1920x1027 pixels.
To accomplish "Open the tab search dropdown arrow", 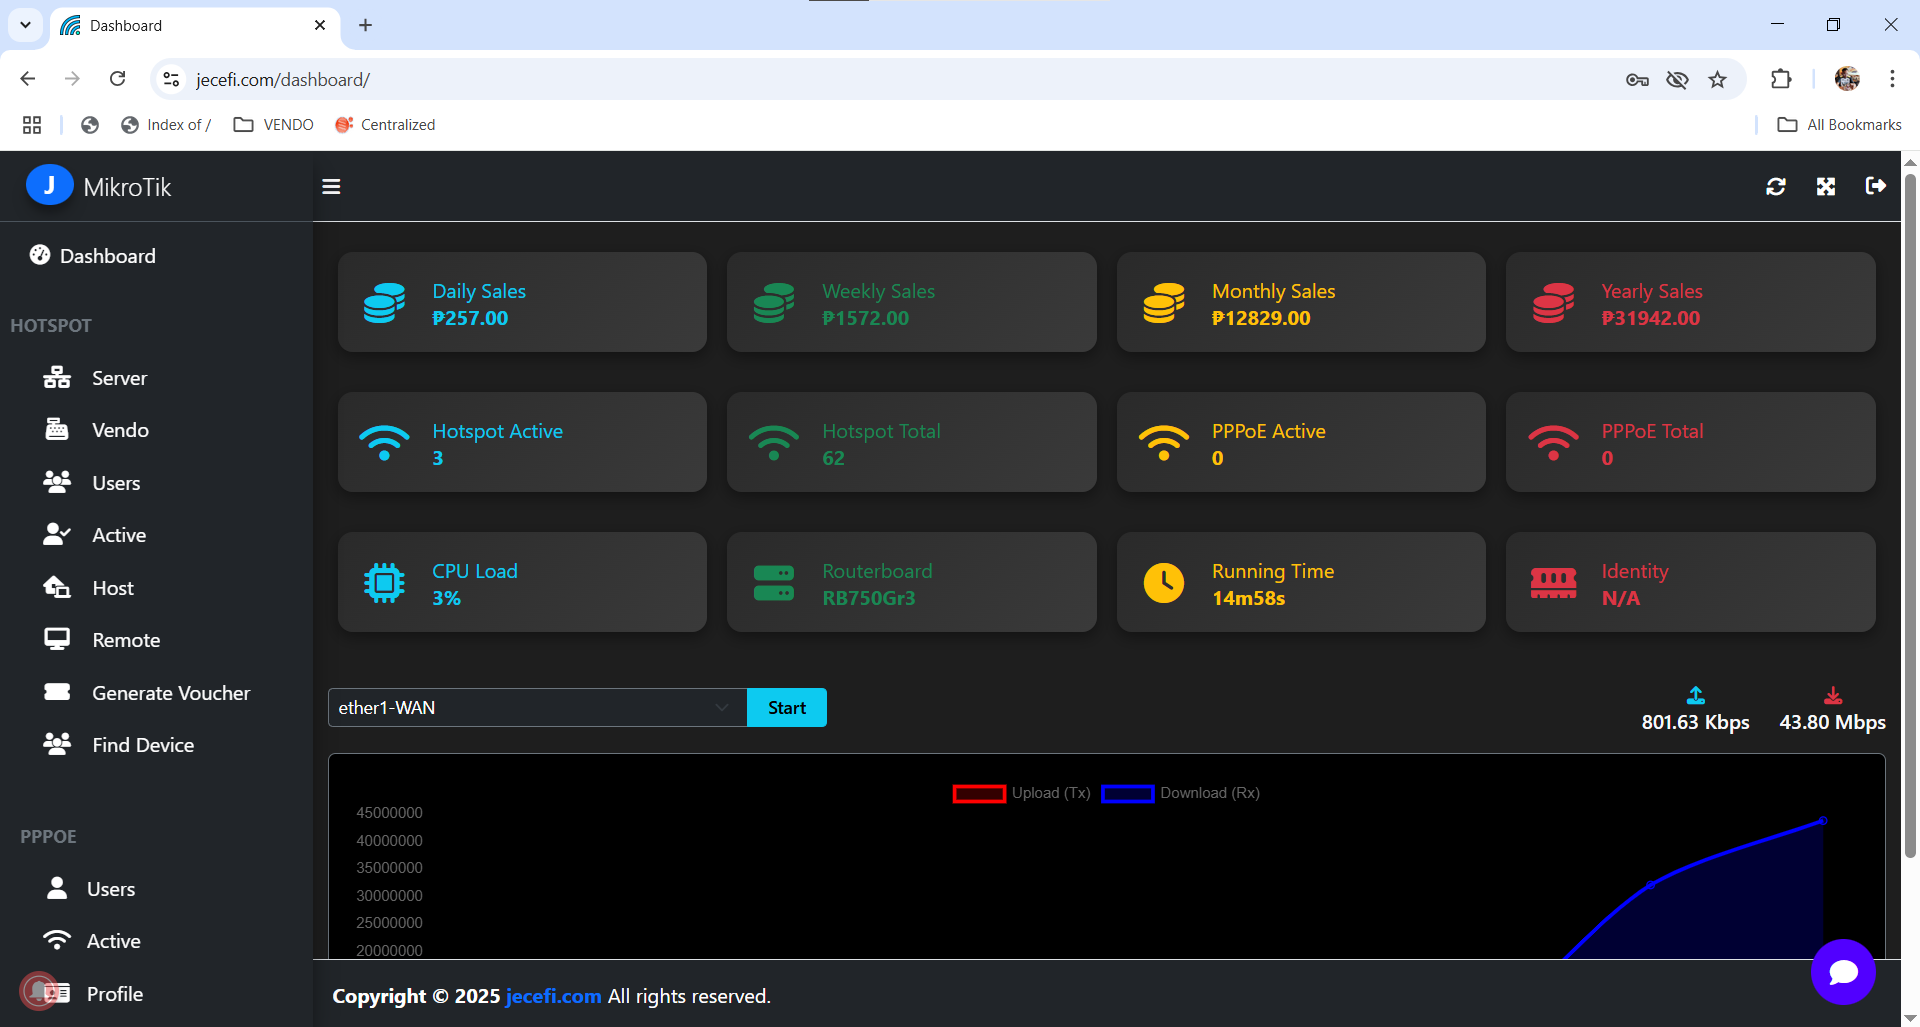I will pyautogui.click(x=25, y=25).
